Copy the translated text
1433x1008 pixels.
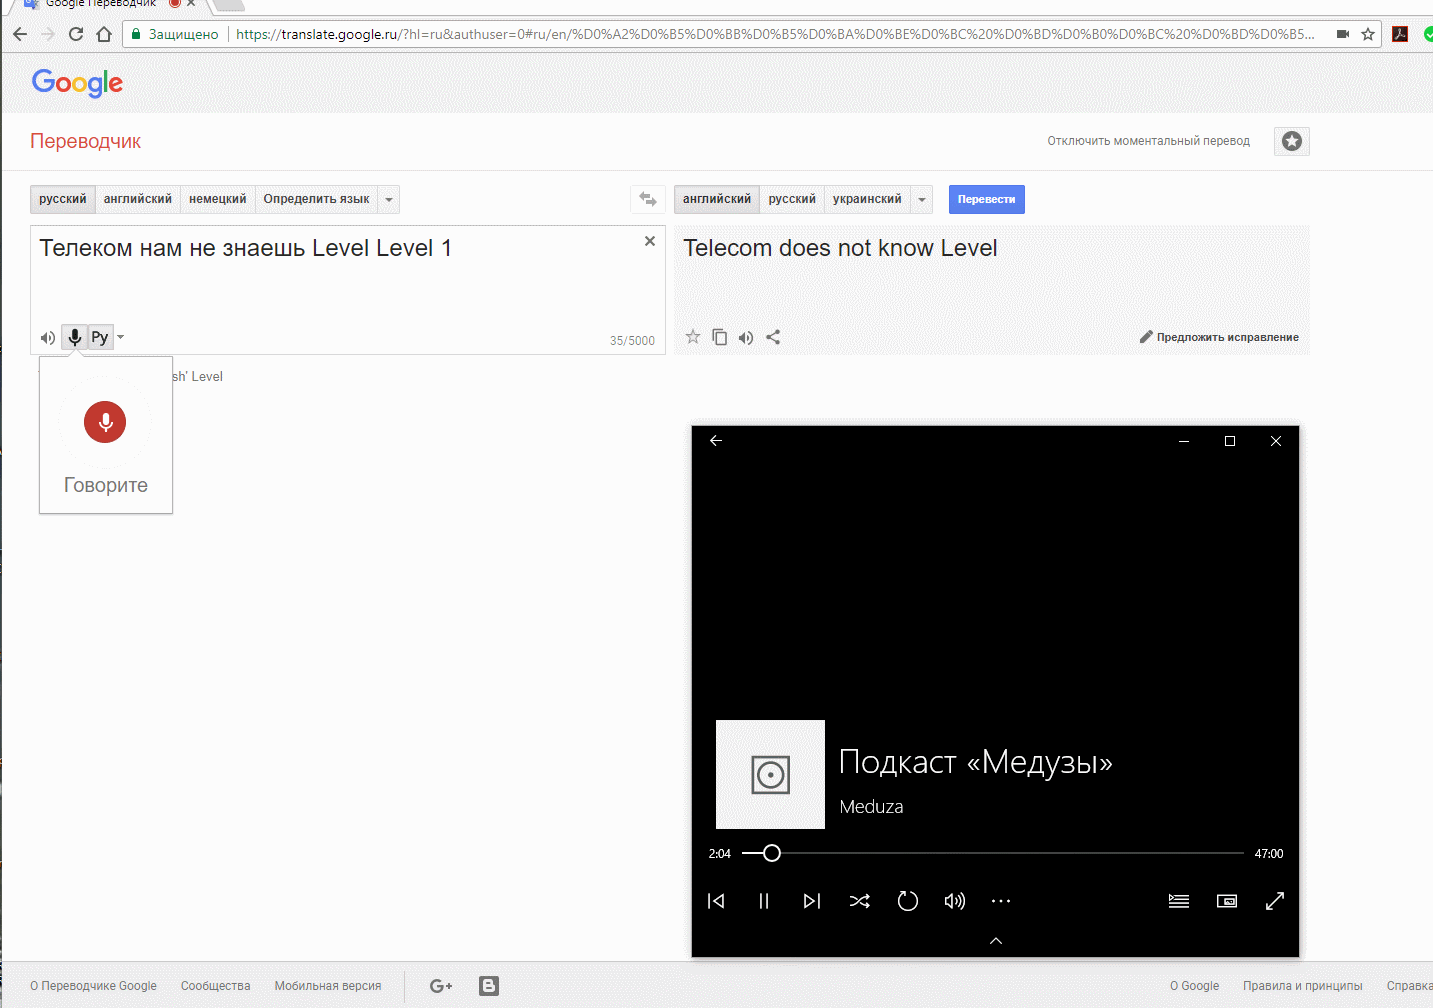point(719,337)
